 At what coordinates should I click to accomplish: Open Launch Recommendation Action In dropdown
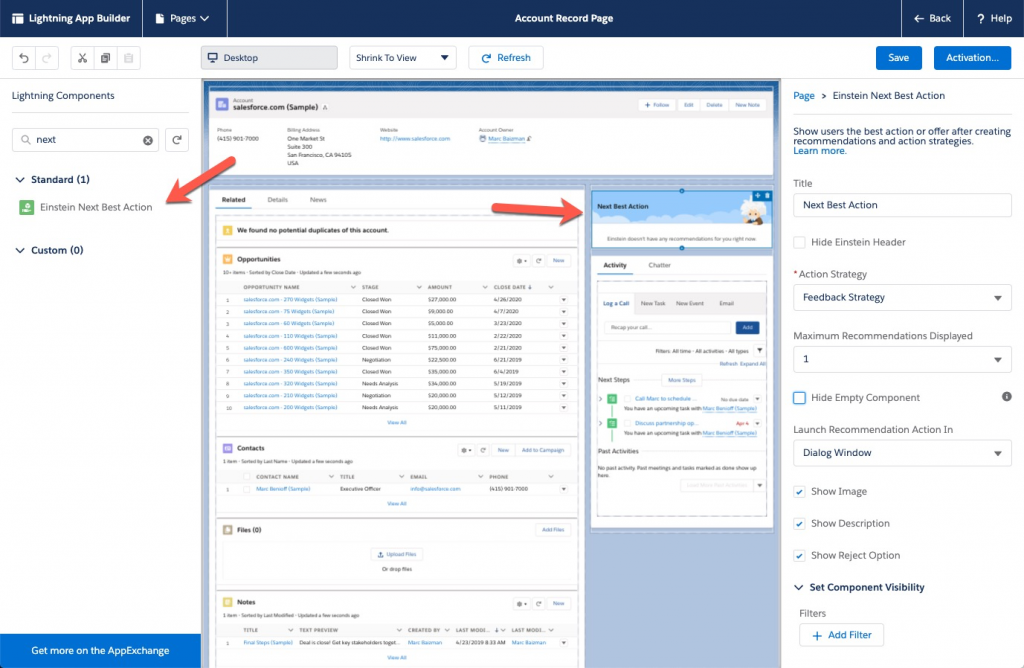coord(902,453)
